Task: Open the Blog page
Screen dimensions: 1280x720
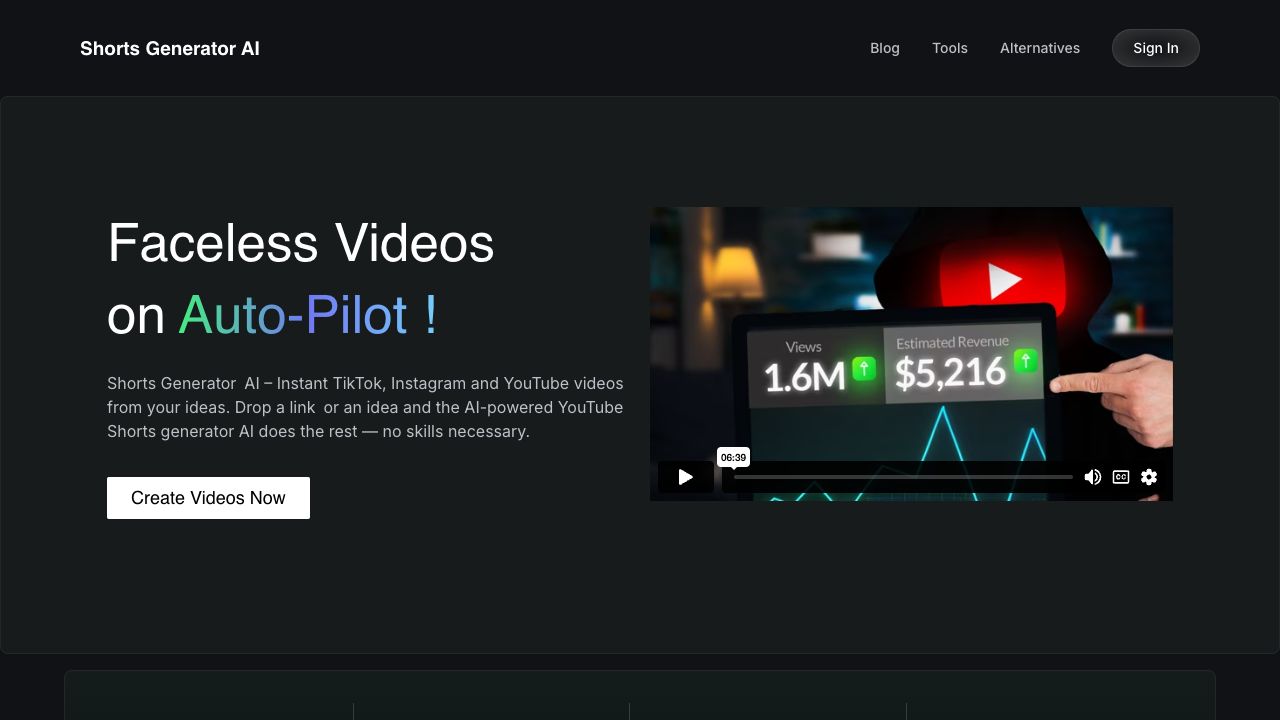Action: [884, 48]
